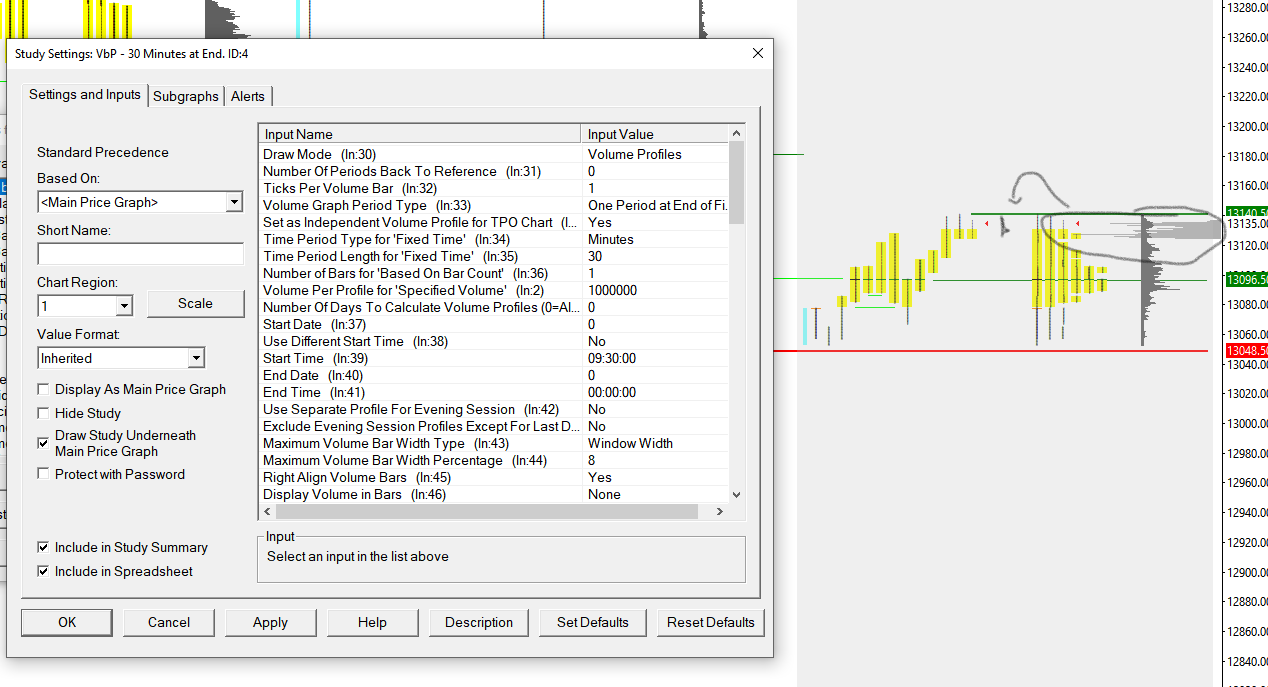1268x687 pixels.
Task: Click Reset Defaults button
Action: pyautogui.click(x=711, y=622)
